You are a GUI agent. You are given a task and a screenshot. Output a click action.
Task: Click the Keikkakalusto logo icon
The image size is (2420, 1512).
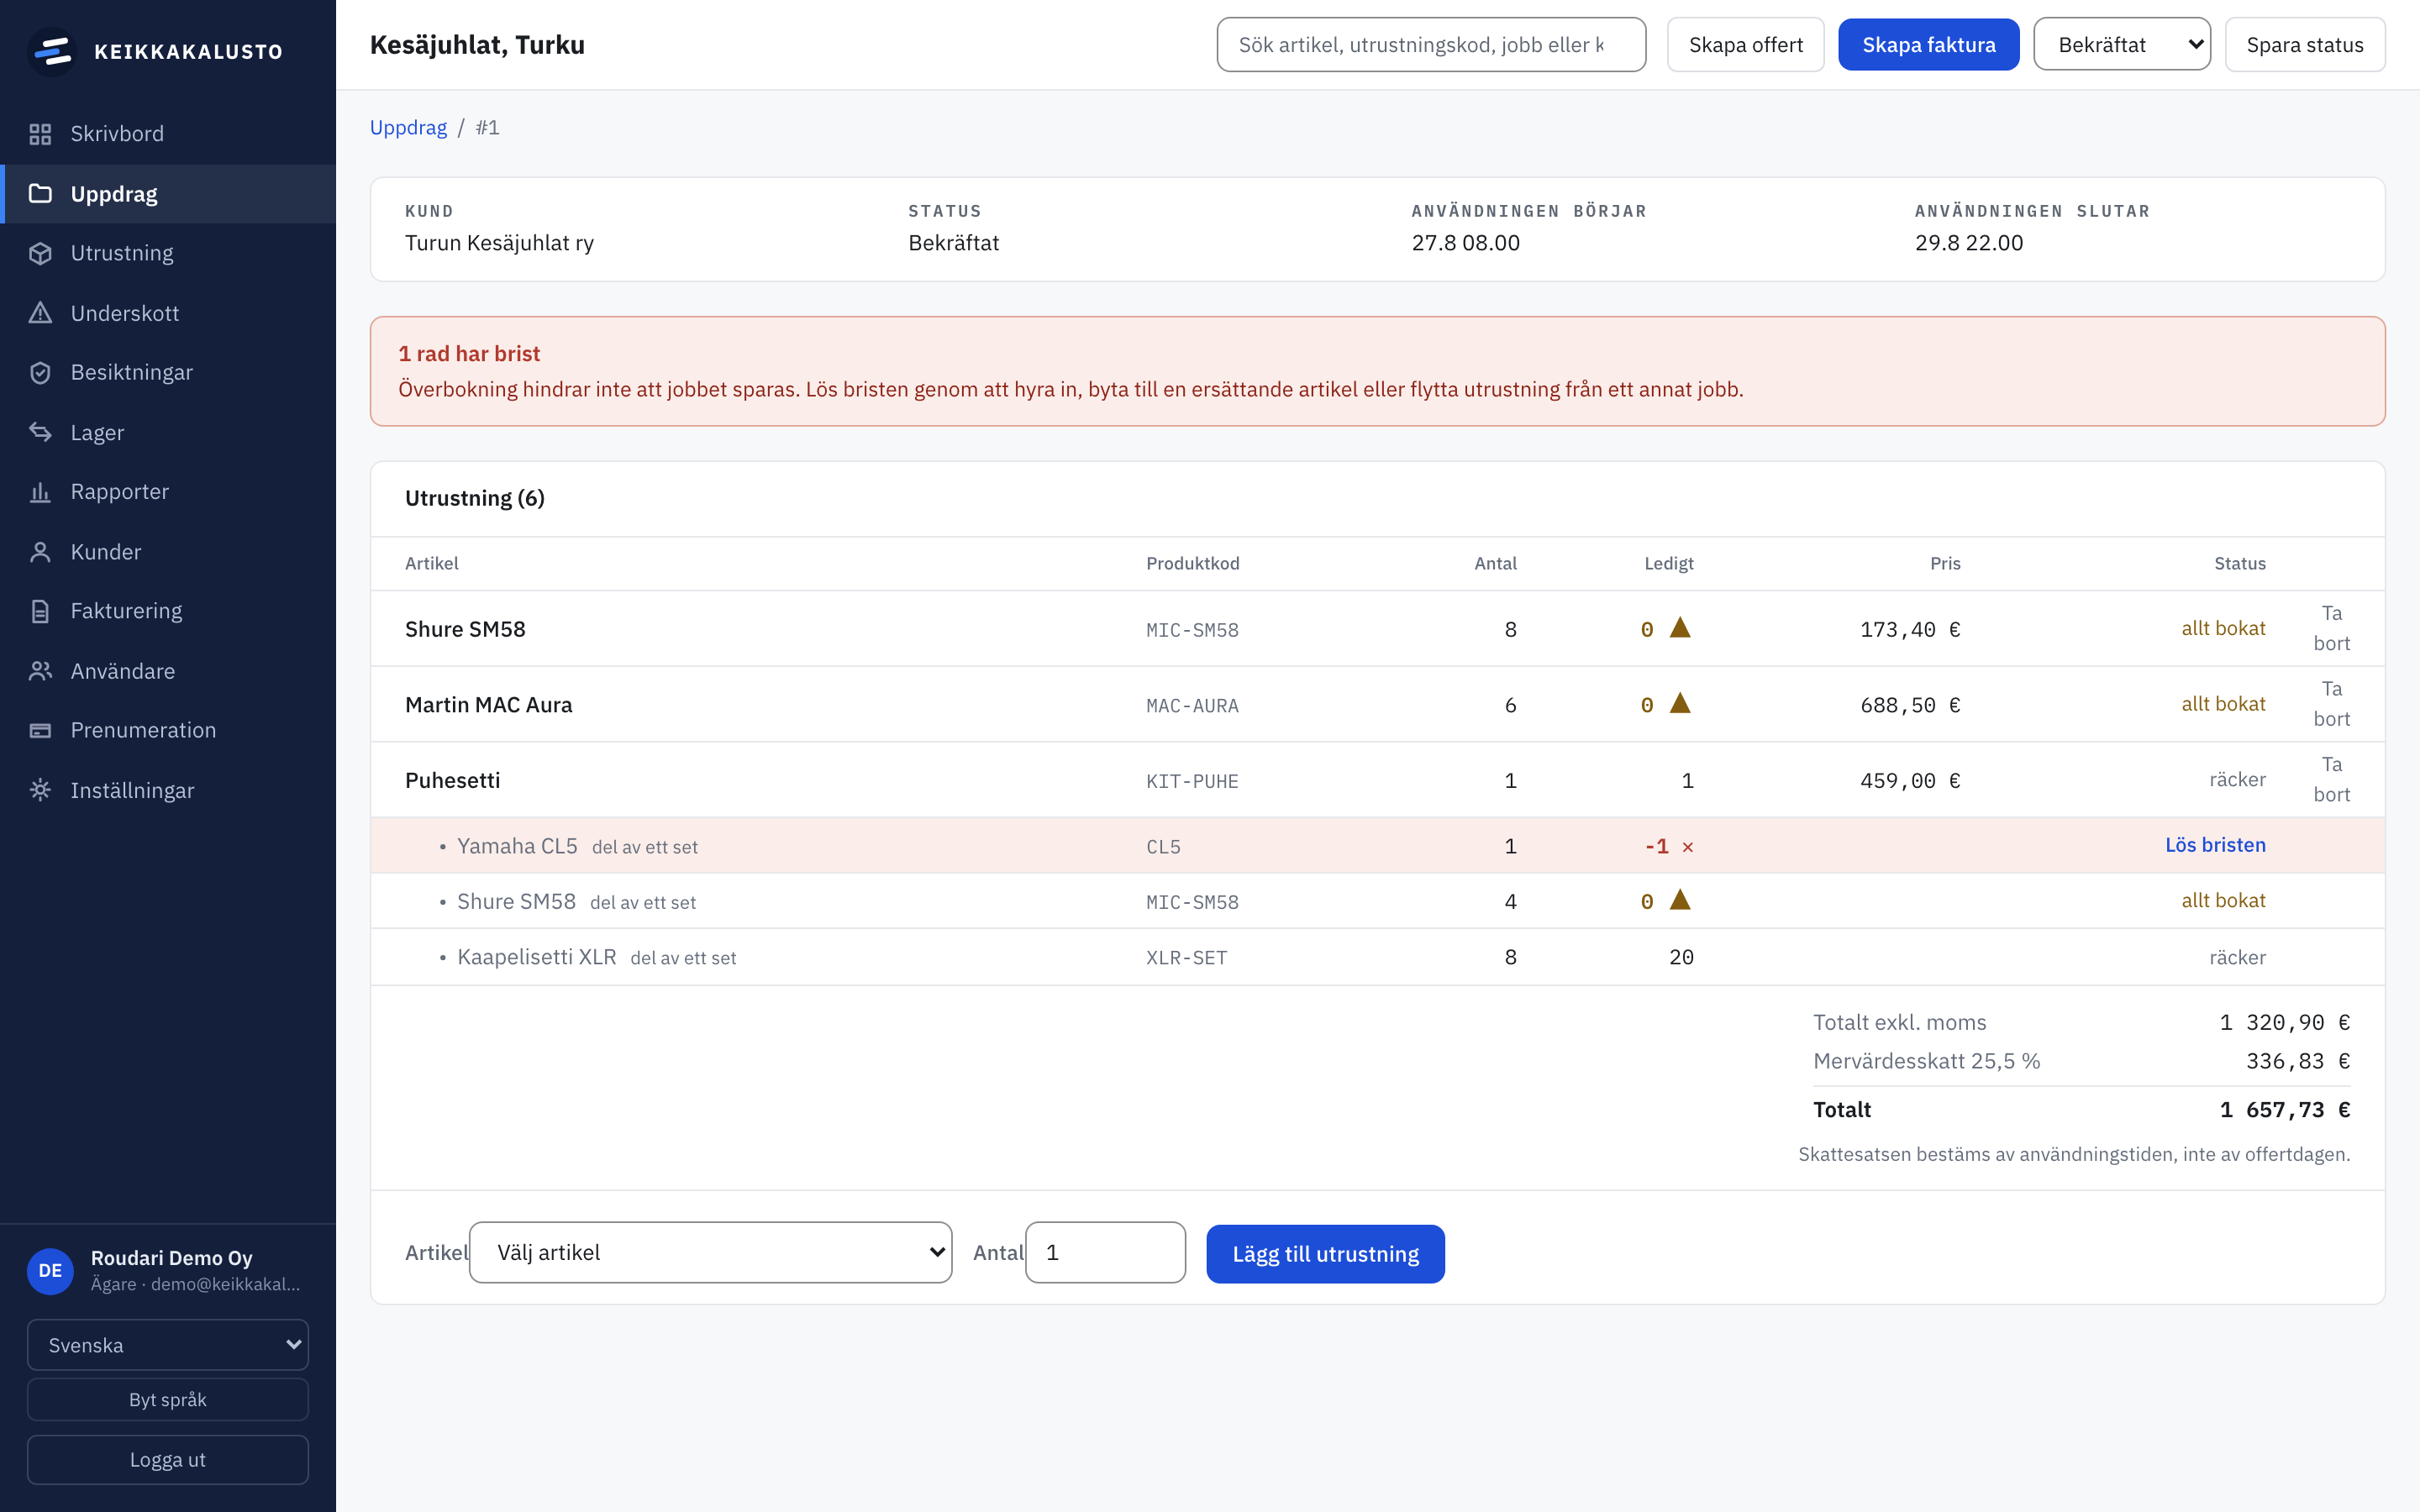pyautogui.click(x=52, y=51)
